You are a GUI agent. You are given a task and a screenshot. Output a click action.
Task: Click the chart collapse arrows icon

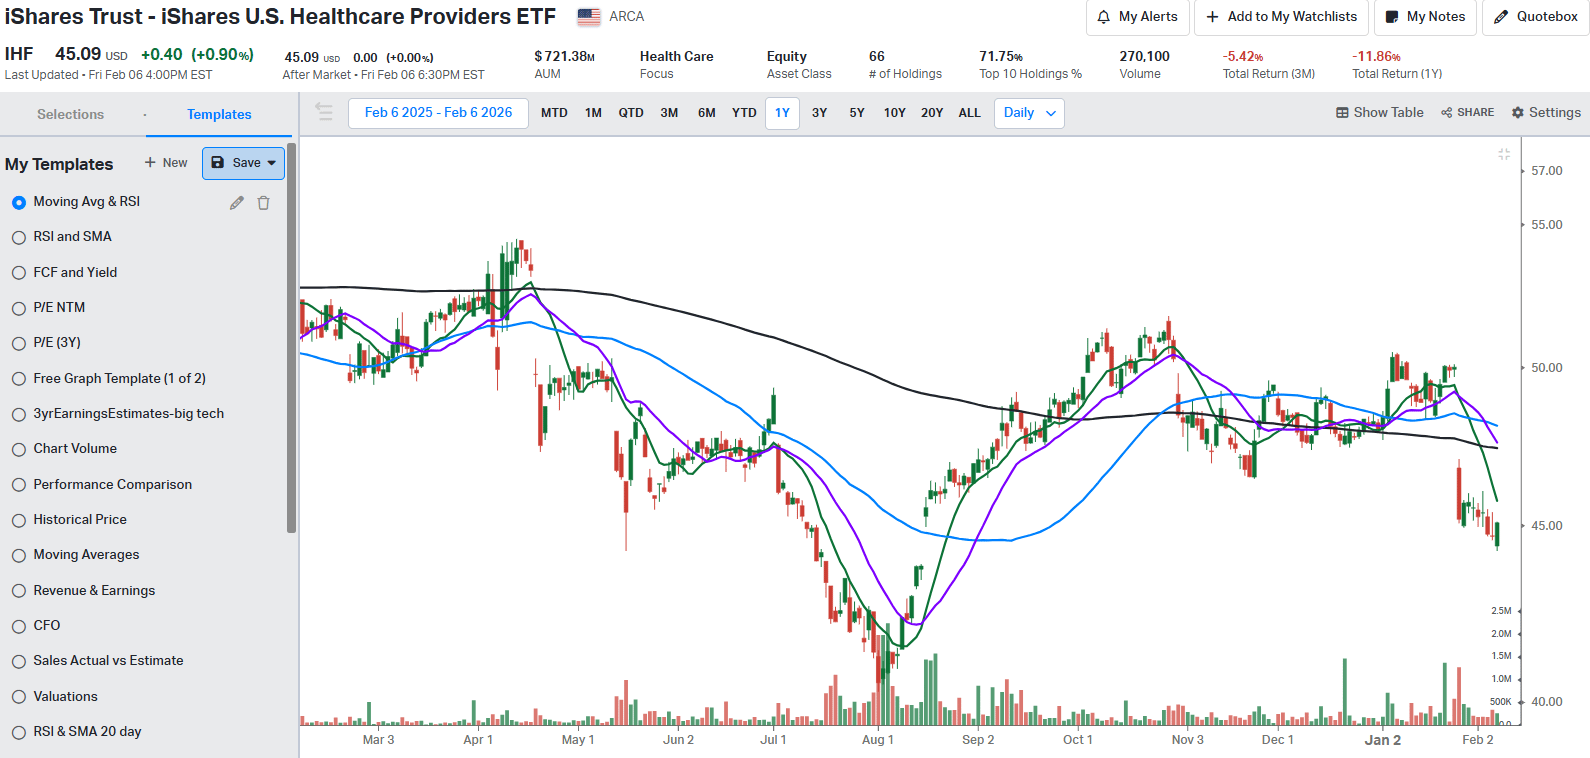point(1504,154)
